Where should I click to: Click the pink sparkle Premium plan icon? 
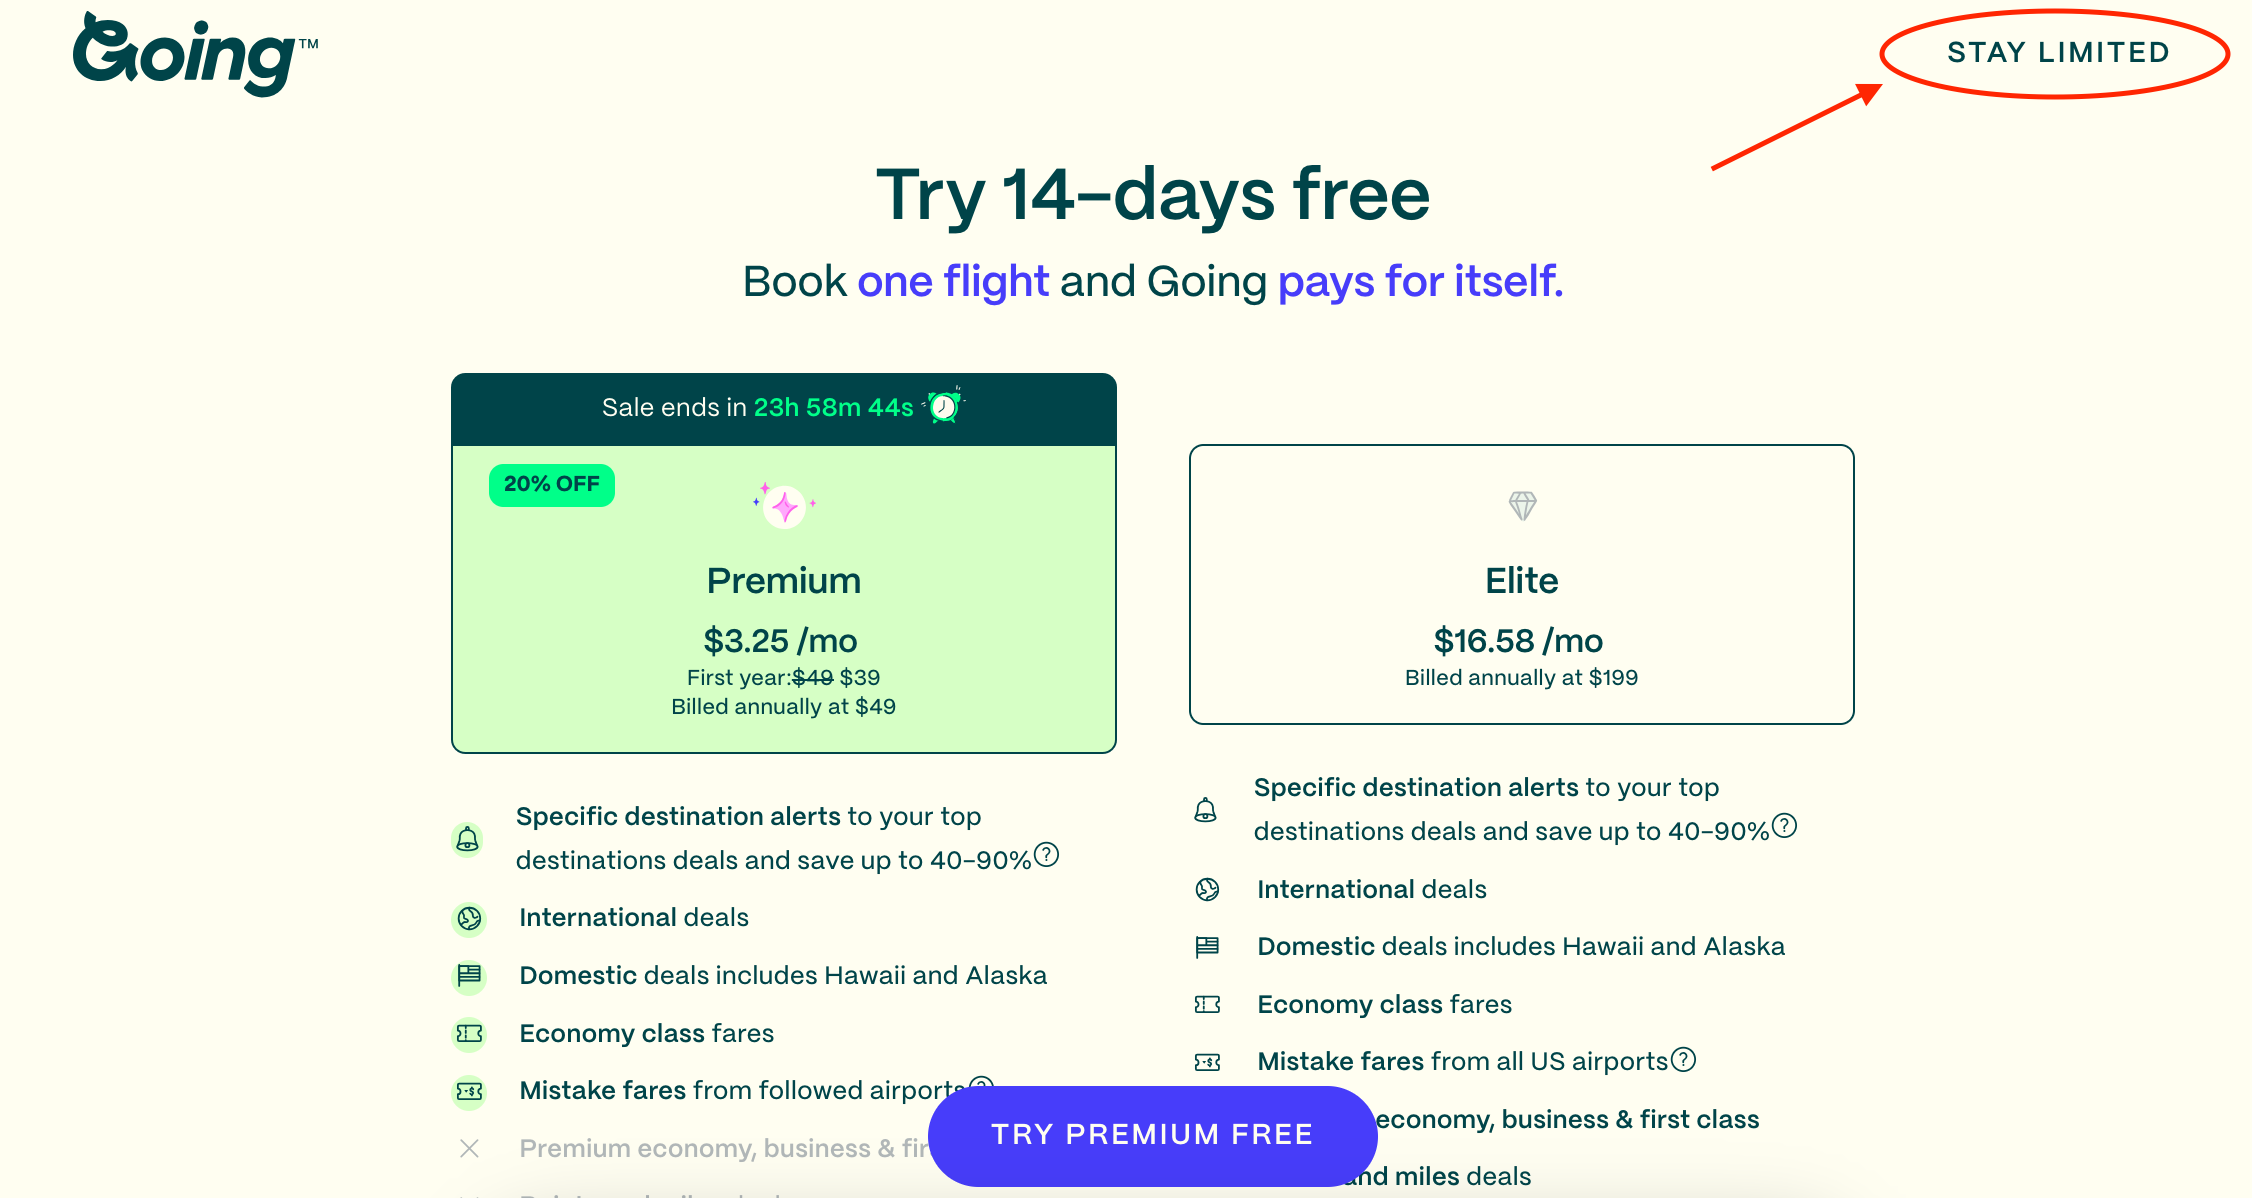coord(785,506)
